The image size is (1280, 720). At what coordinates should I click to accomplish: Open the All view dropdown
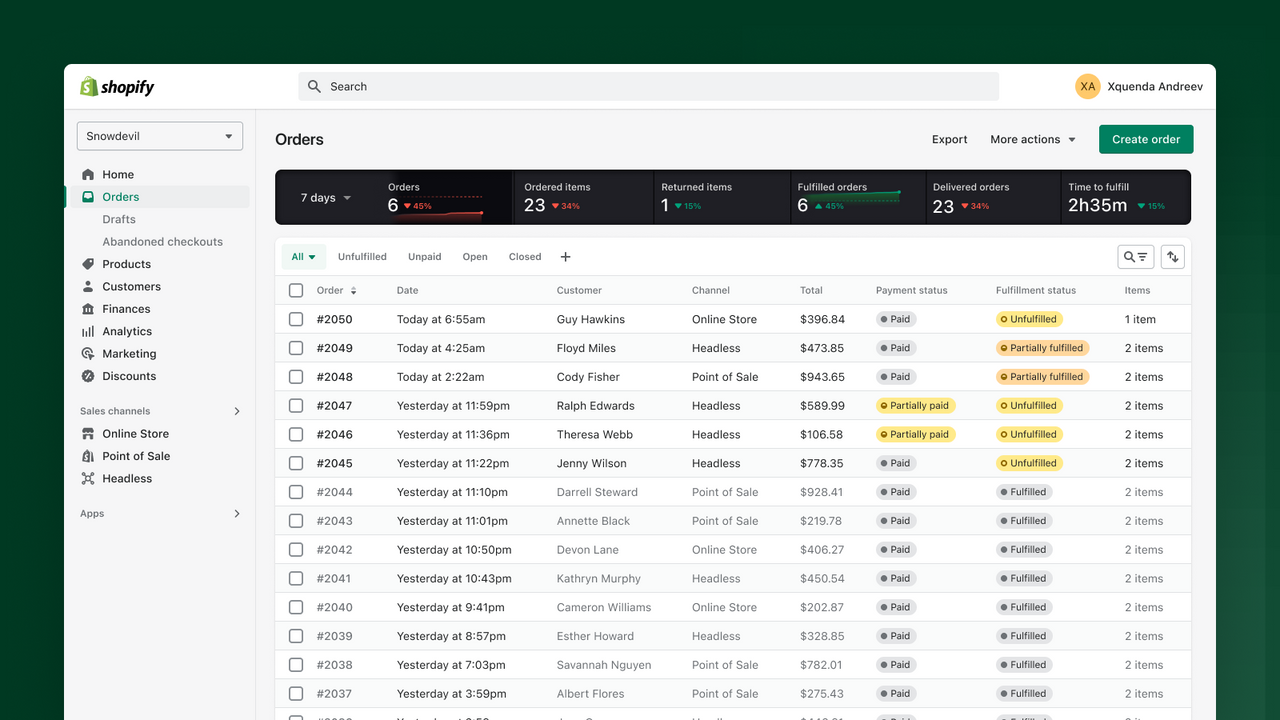303,257
